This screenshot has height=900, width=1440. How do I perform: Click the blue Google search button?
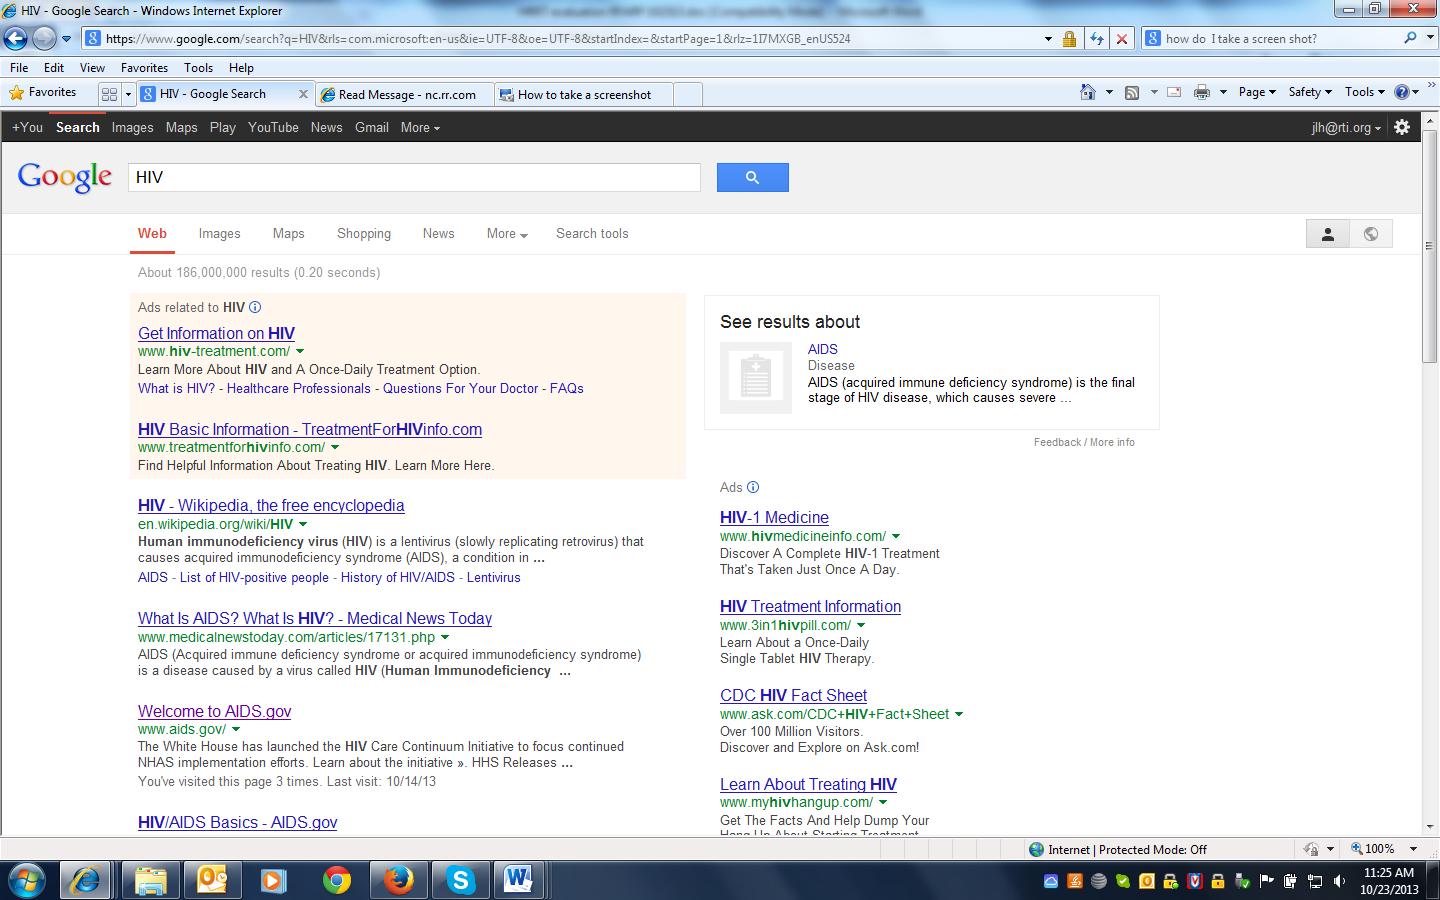pyautogui.click(x=753, y=177)
